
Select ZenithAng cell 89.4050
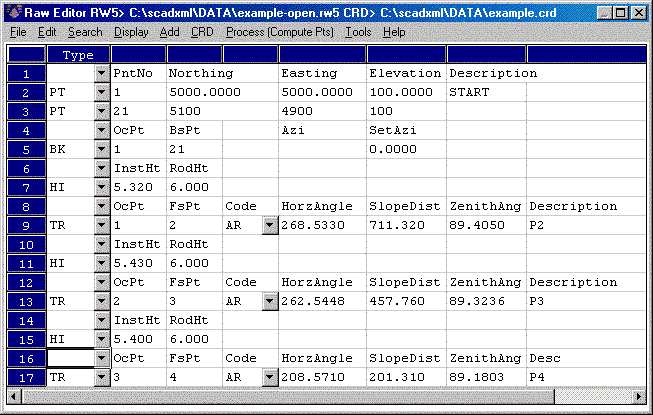coord(486,225)
